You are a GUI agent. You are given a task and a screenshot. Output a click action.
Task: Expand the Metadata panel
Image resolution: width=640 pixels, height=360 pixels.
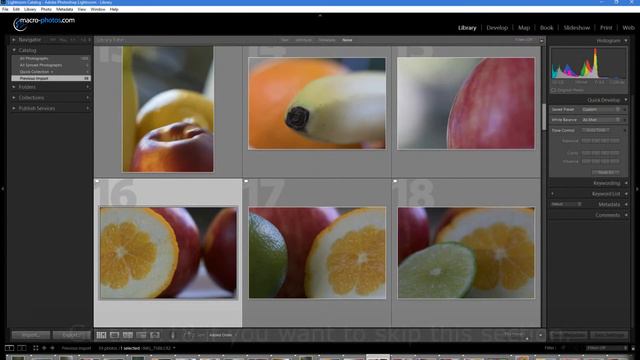click(x=626, y=204)
